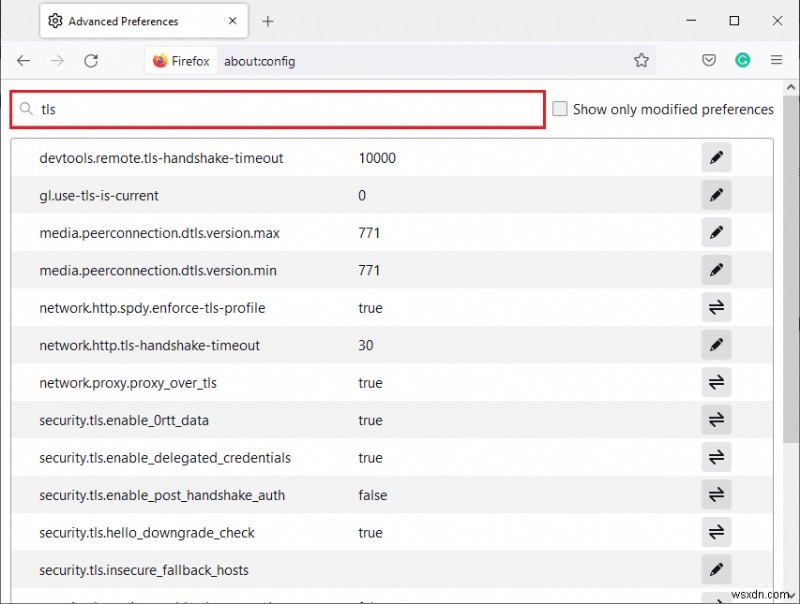Screen dimensions: 800x604
Task: Open the Firefox application menu
Action: pos(777,60)
